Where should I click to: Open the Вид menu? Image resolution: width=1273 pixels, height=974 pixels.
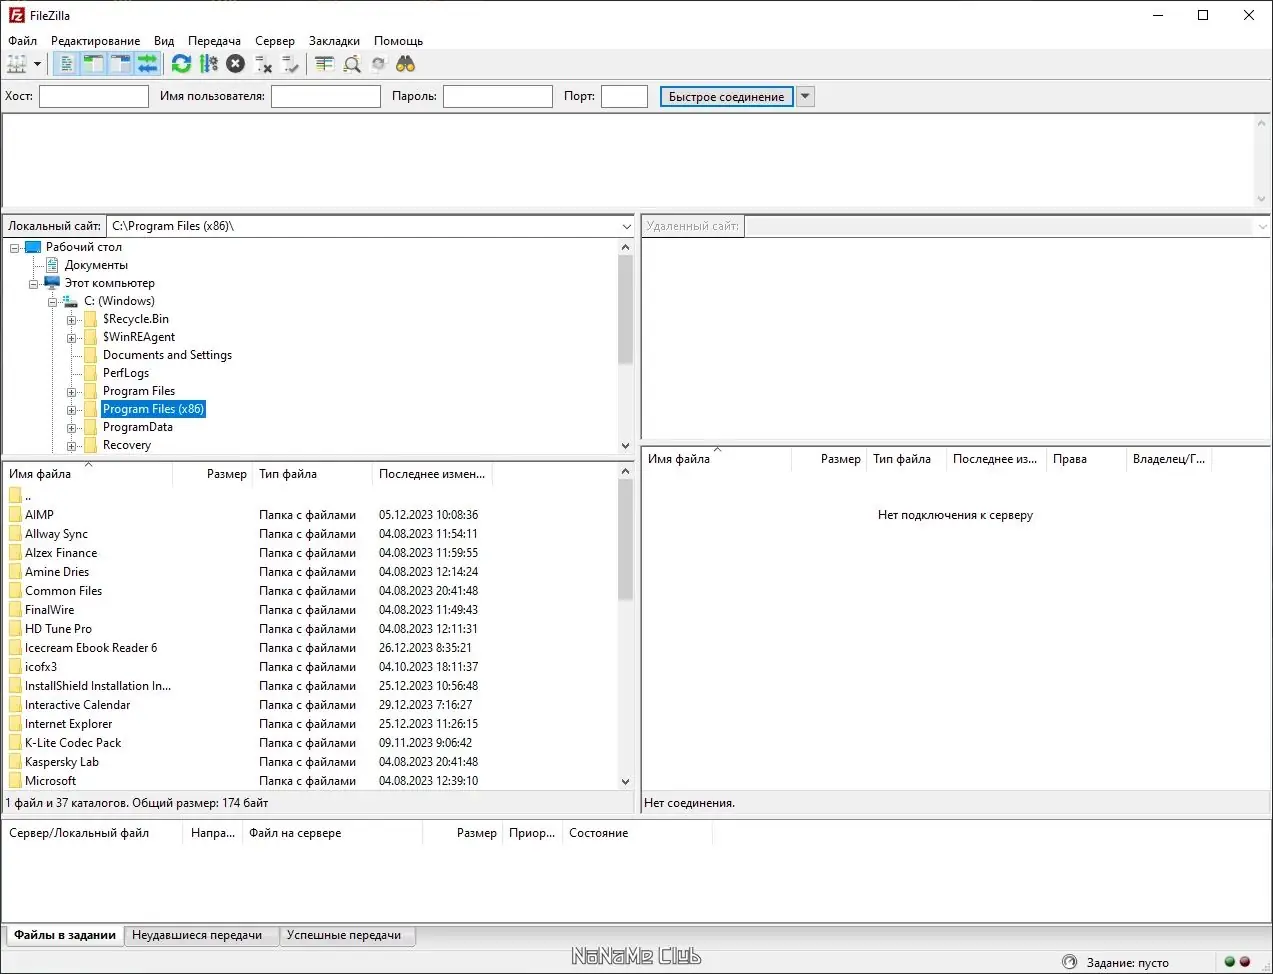pyautogui.click(x=164, y=41)
